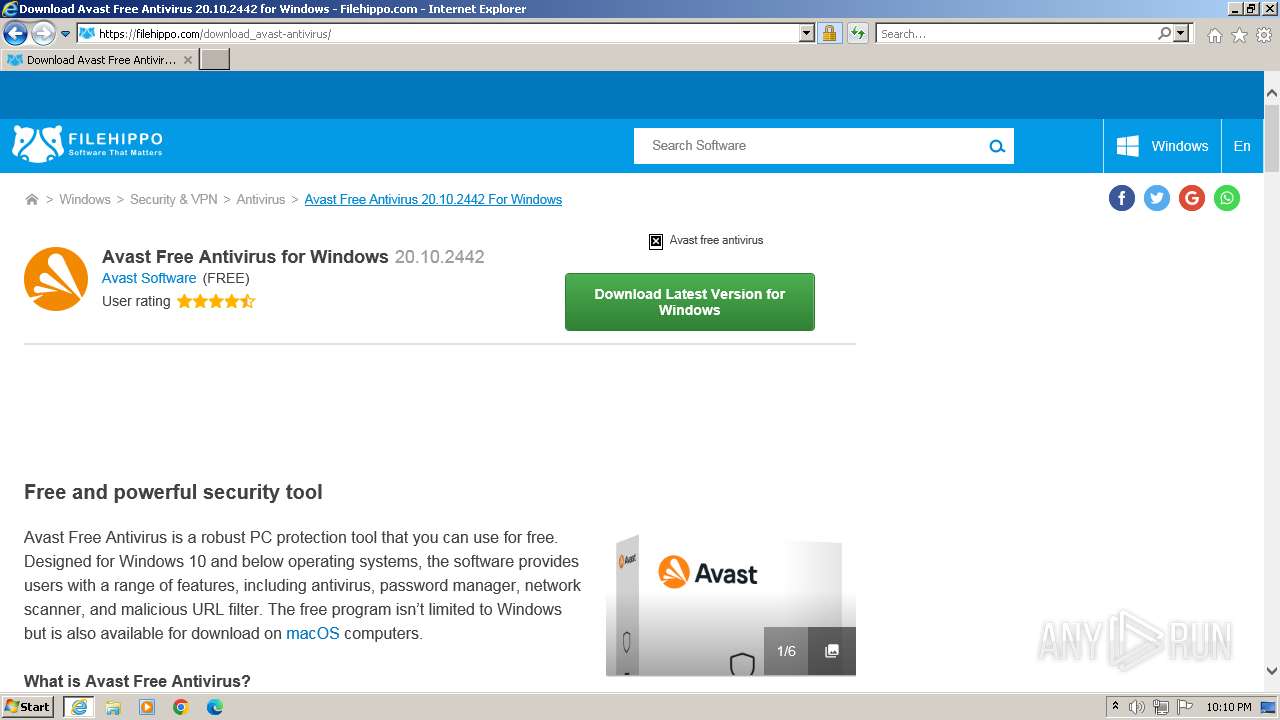Click the heading Free and powerful security tool

pyautogui.click(x=173, y=492)
